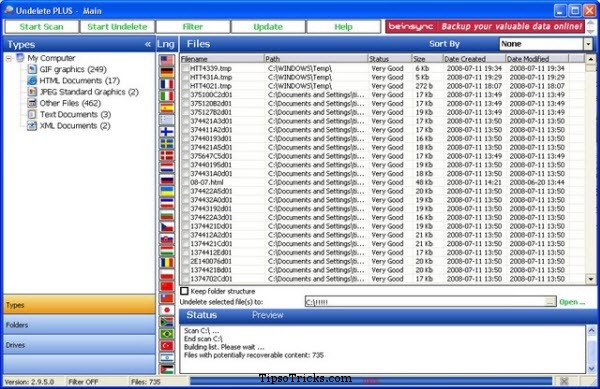Select Text Documents (3) tree item
600x389 pixels.
pyautogui.click(x=75, y=114)
